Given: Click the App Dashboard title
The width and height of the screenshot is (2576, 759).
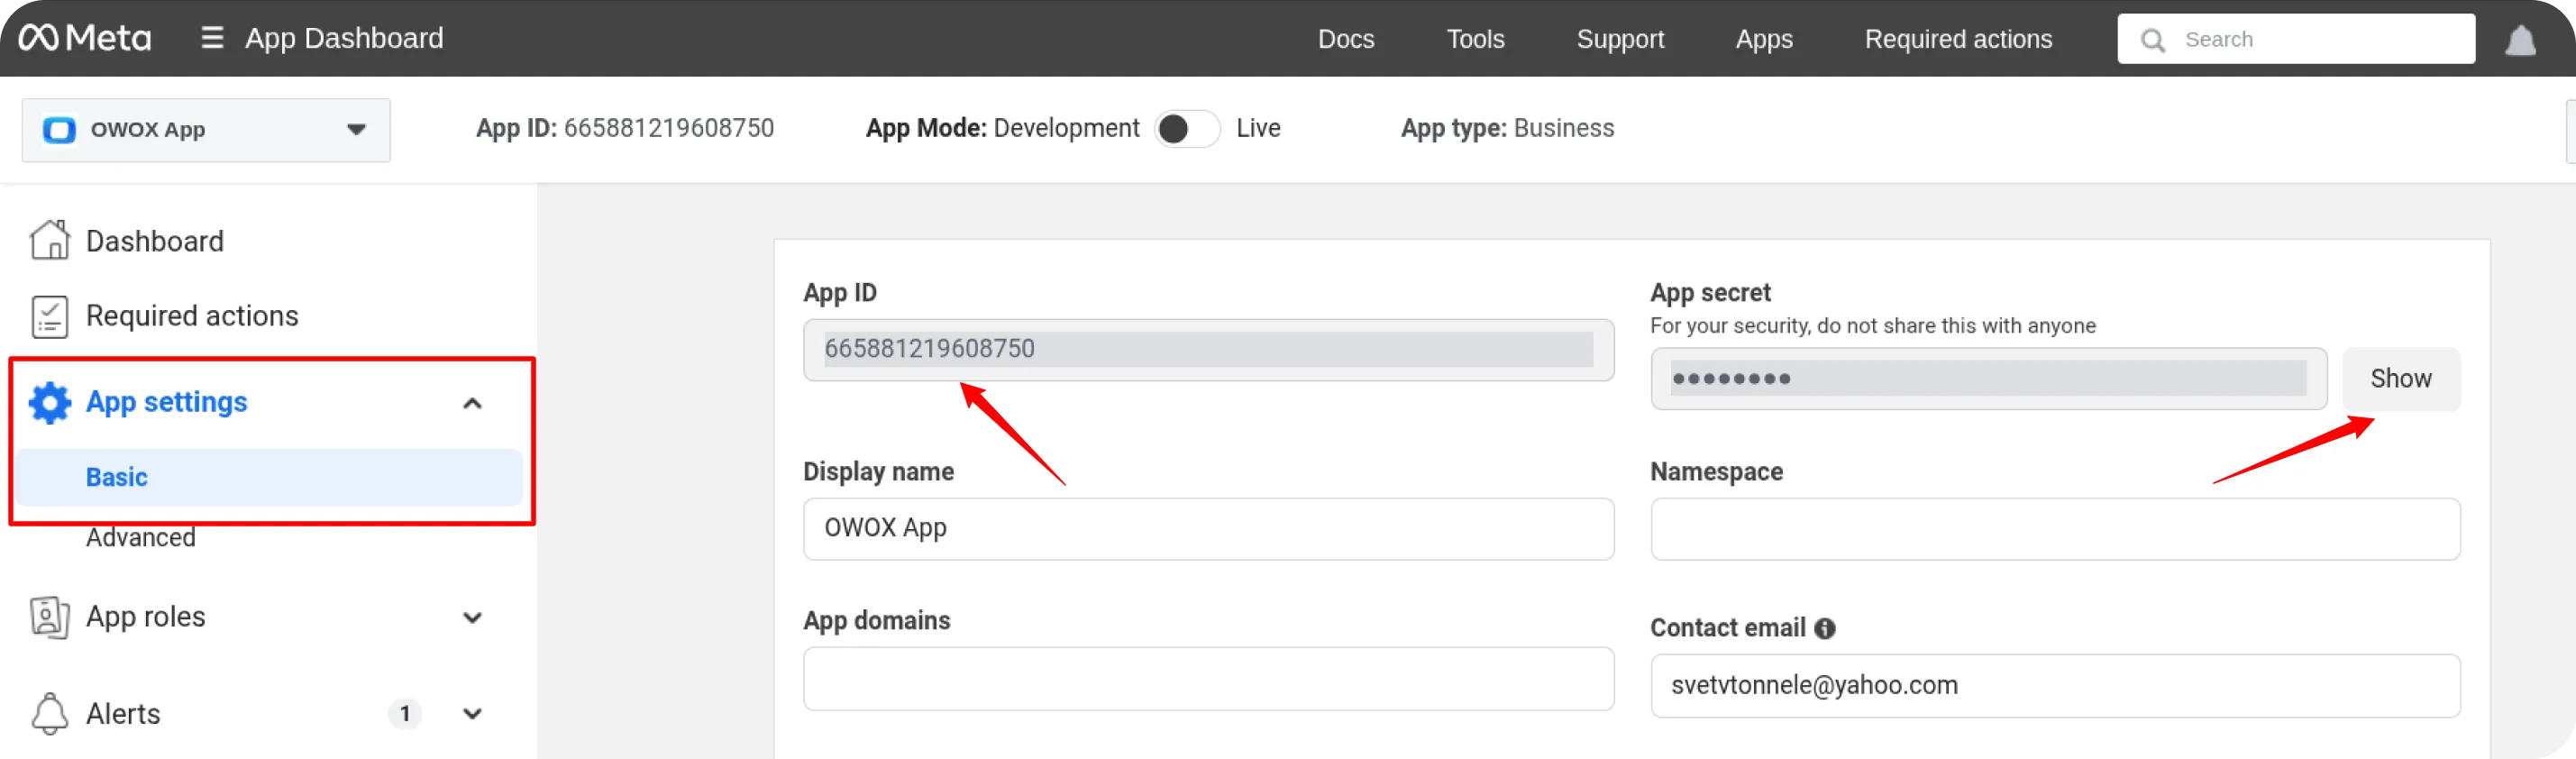Looking at the screenshot, I should pyautogui.click(x=344, y=38).
